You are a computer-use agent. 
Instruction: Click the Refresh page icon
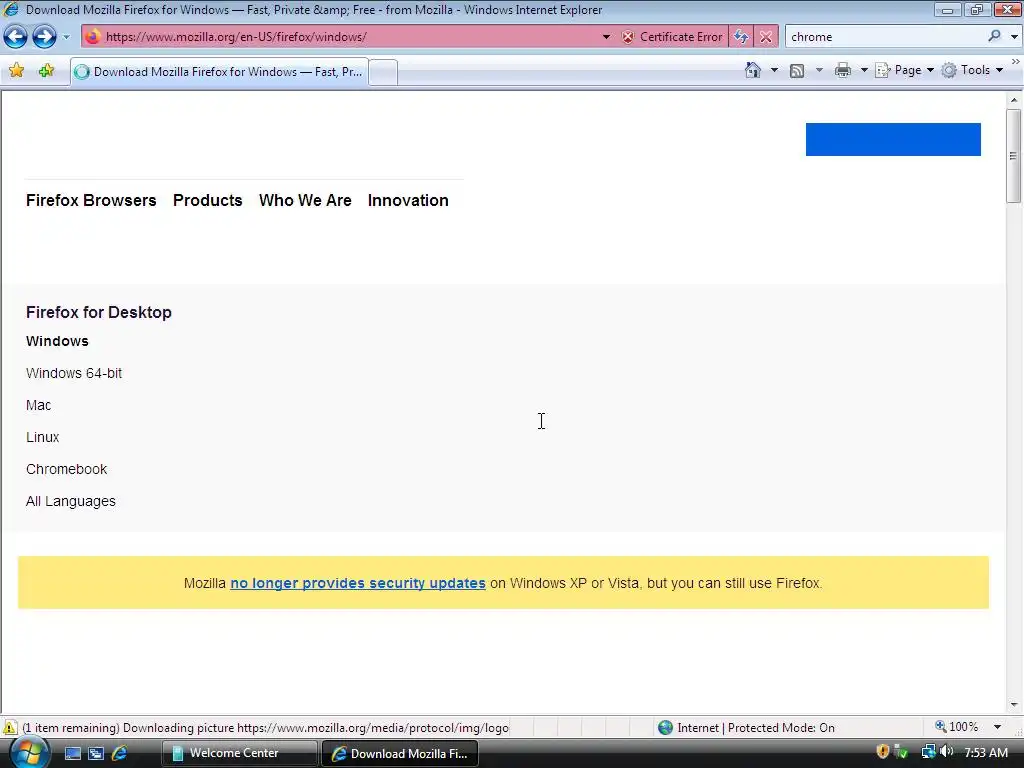point(741,37)
